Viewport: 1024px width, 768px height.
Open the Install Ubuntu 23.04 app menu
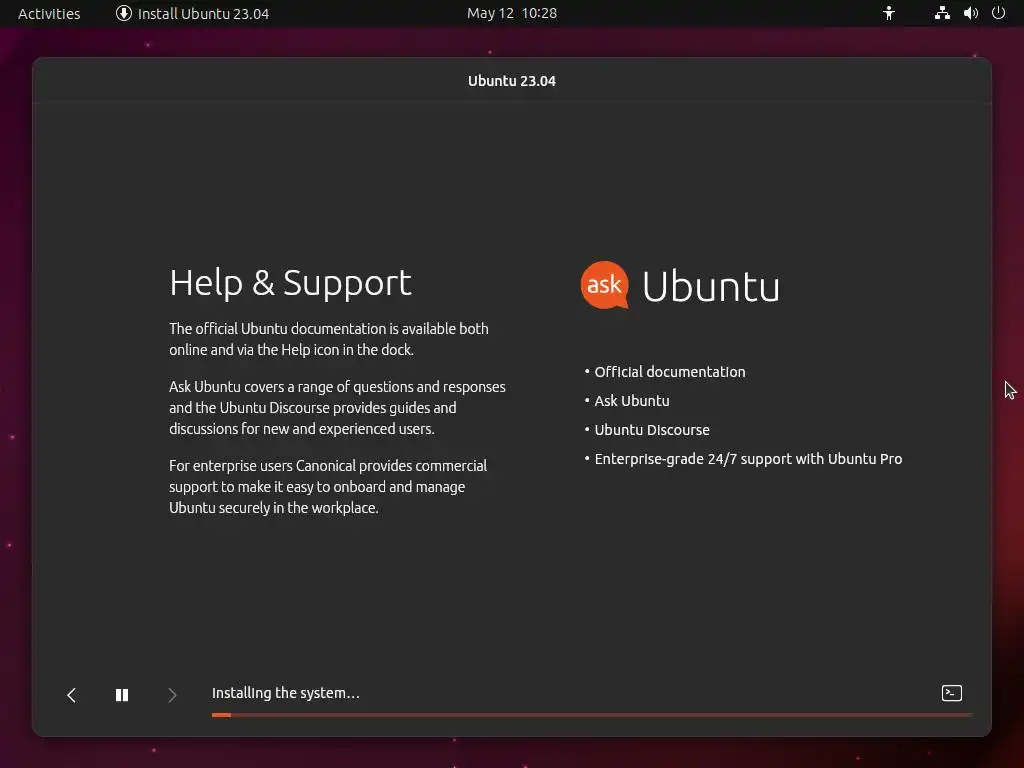click(193, 14)
